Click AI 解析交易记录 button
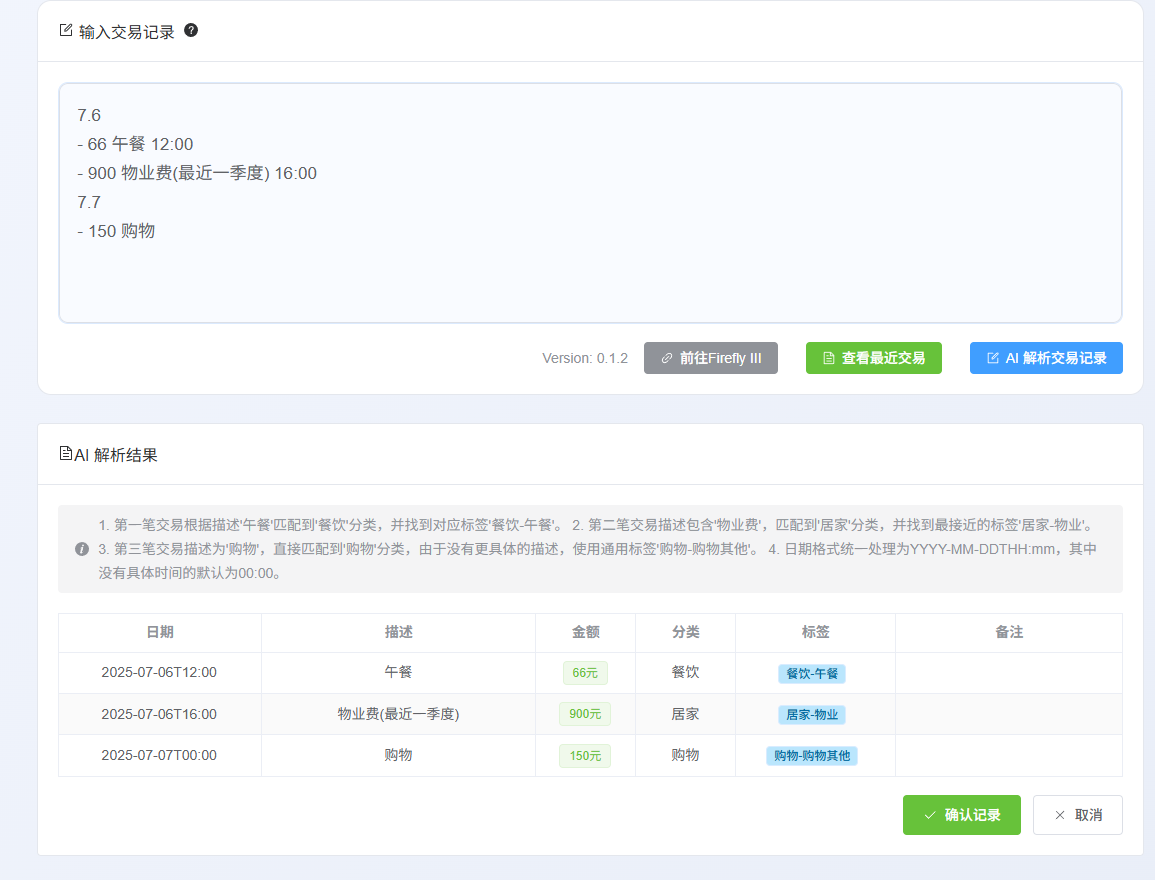 click(1046, 358)
